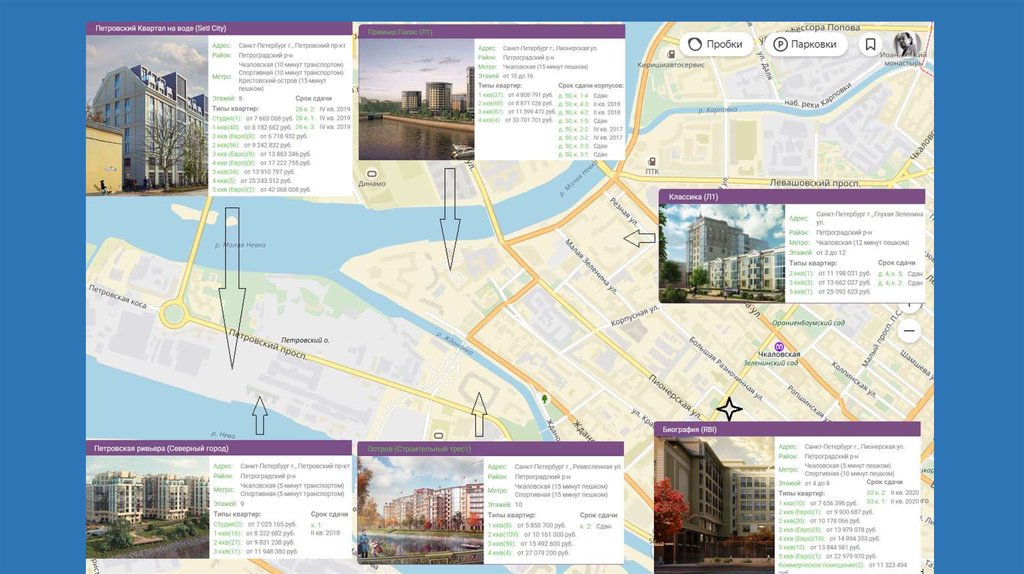Select Петровская коса map label
This screenshot has width=1024, height=574.
tap(118, 296)
